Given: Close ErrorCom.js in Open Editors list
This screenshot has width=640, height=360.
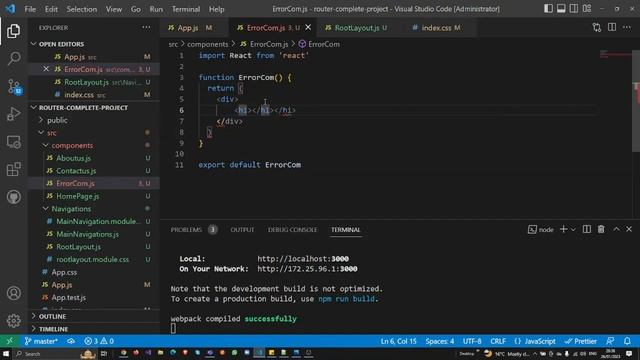Looking at the screenshot, I should point(46,69).
